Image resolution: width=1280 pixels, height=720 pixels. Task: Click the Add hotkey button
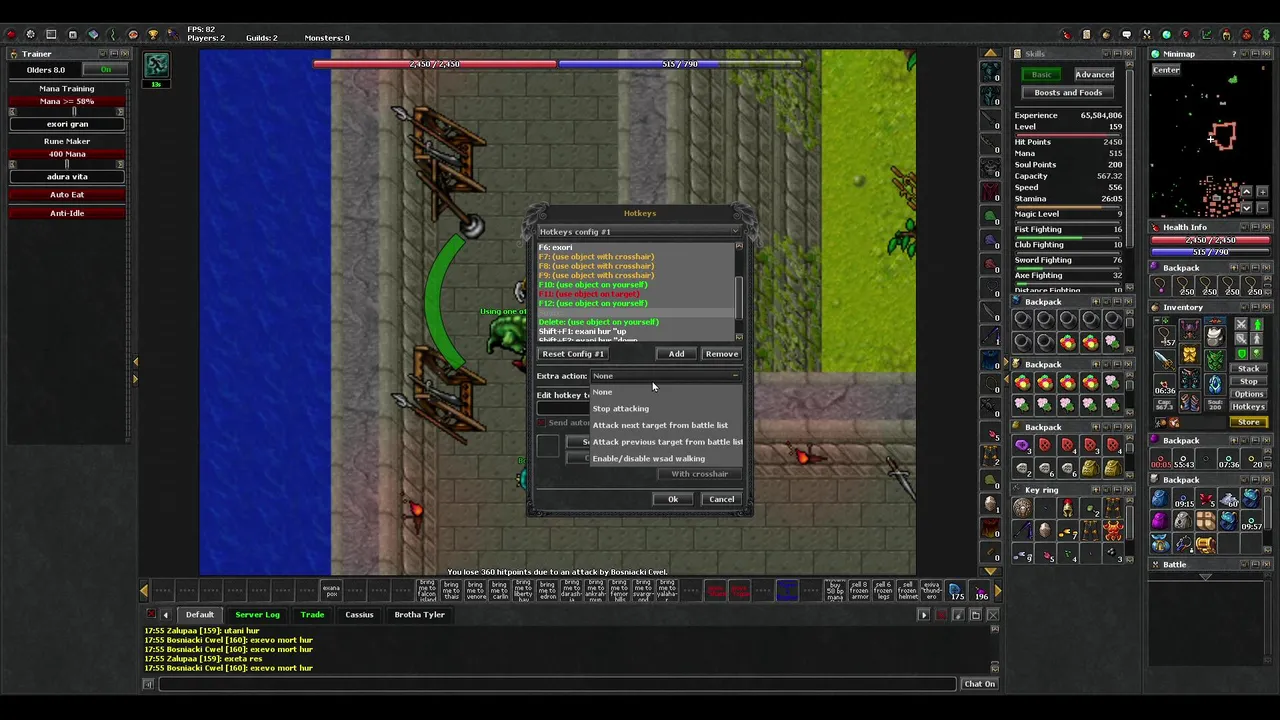coord(676,354)
